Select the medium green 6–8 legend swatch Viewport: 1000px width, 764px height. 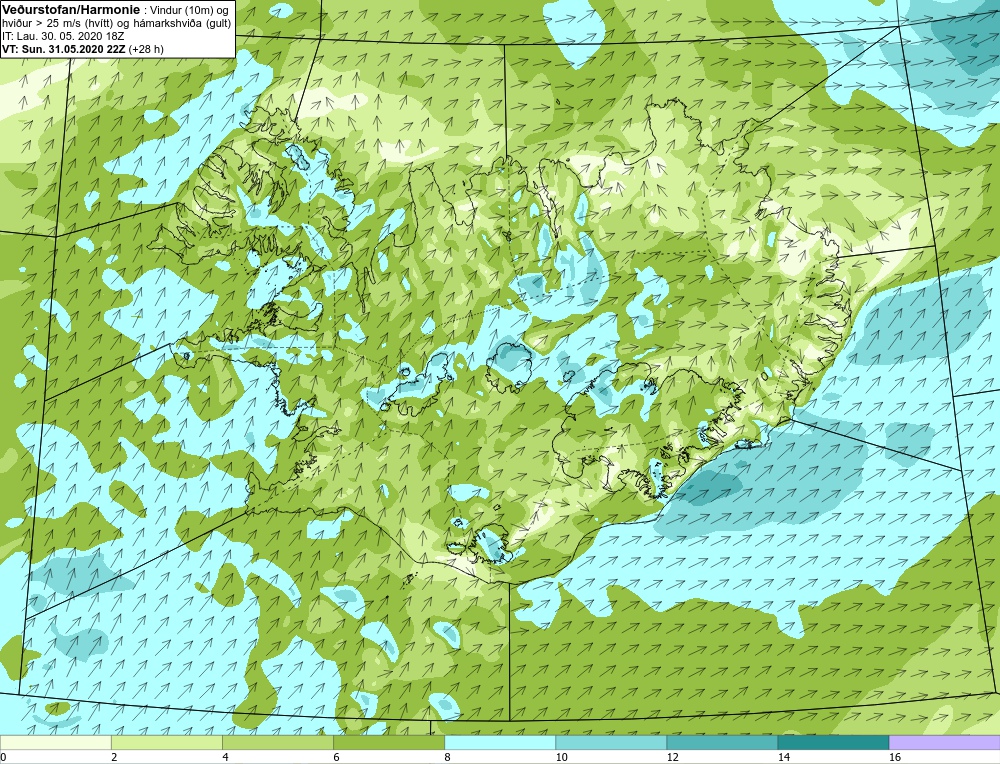388,742
